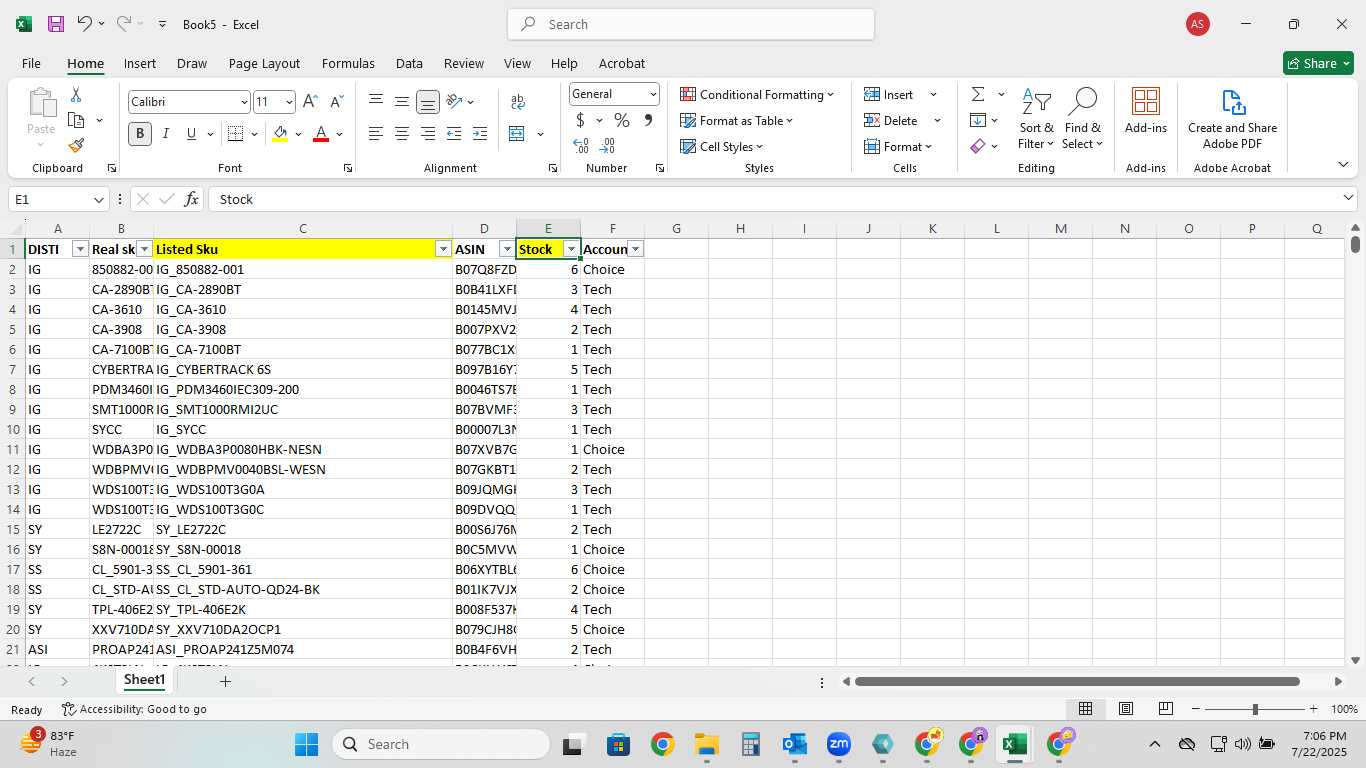
Task: Save the workbook using the Save icon
Action: 56,24
